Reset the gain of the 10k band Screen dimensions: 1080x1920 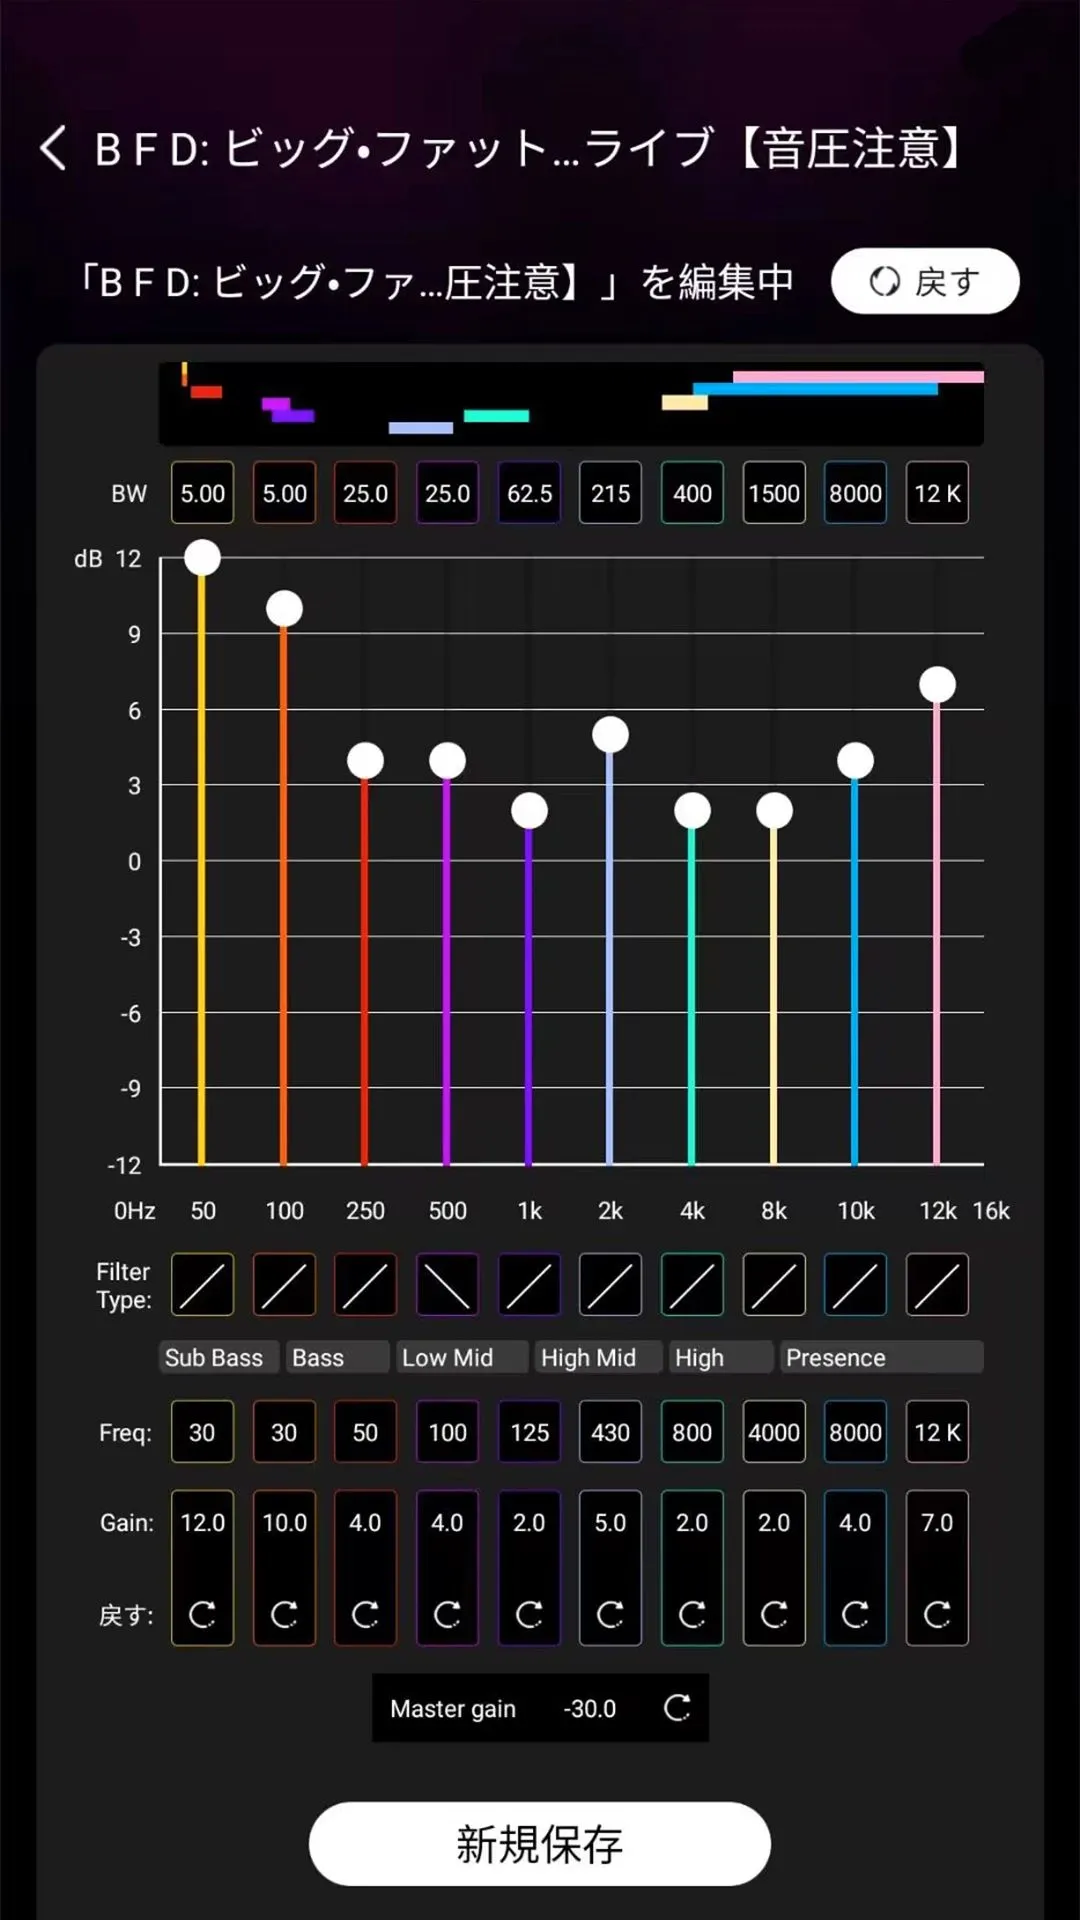[855, 1614]
